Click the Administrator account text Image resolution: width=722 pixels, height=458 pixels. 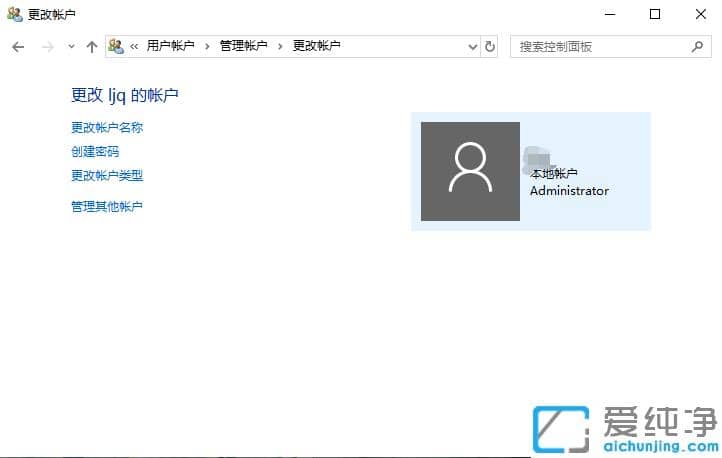(569, 191)
